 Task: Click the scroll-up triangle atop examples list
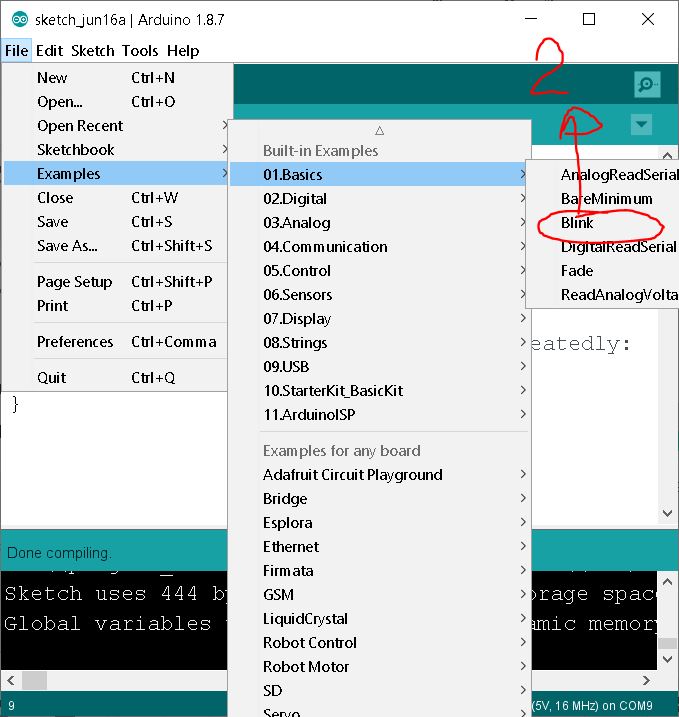[380, 131]
